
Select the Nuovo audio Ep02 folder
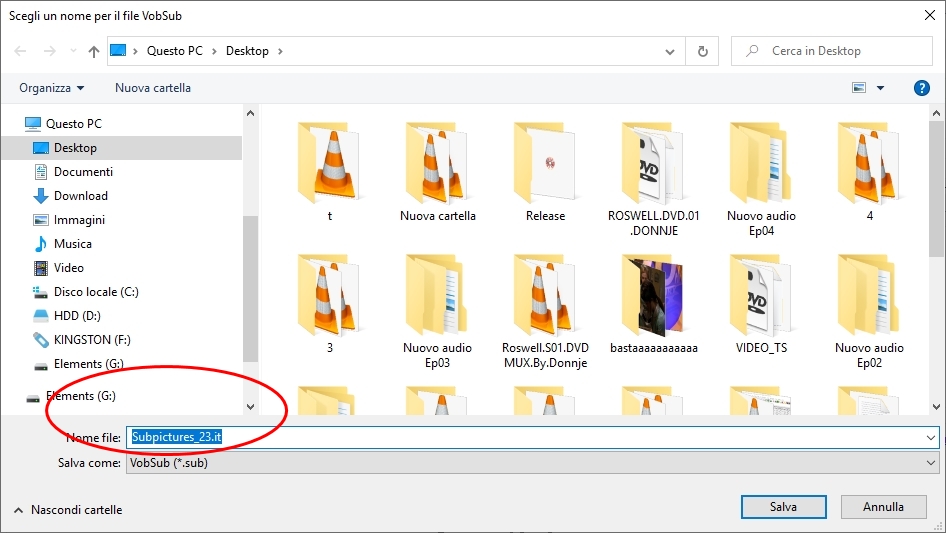tap(869, 311)
